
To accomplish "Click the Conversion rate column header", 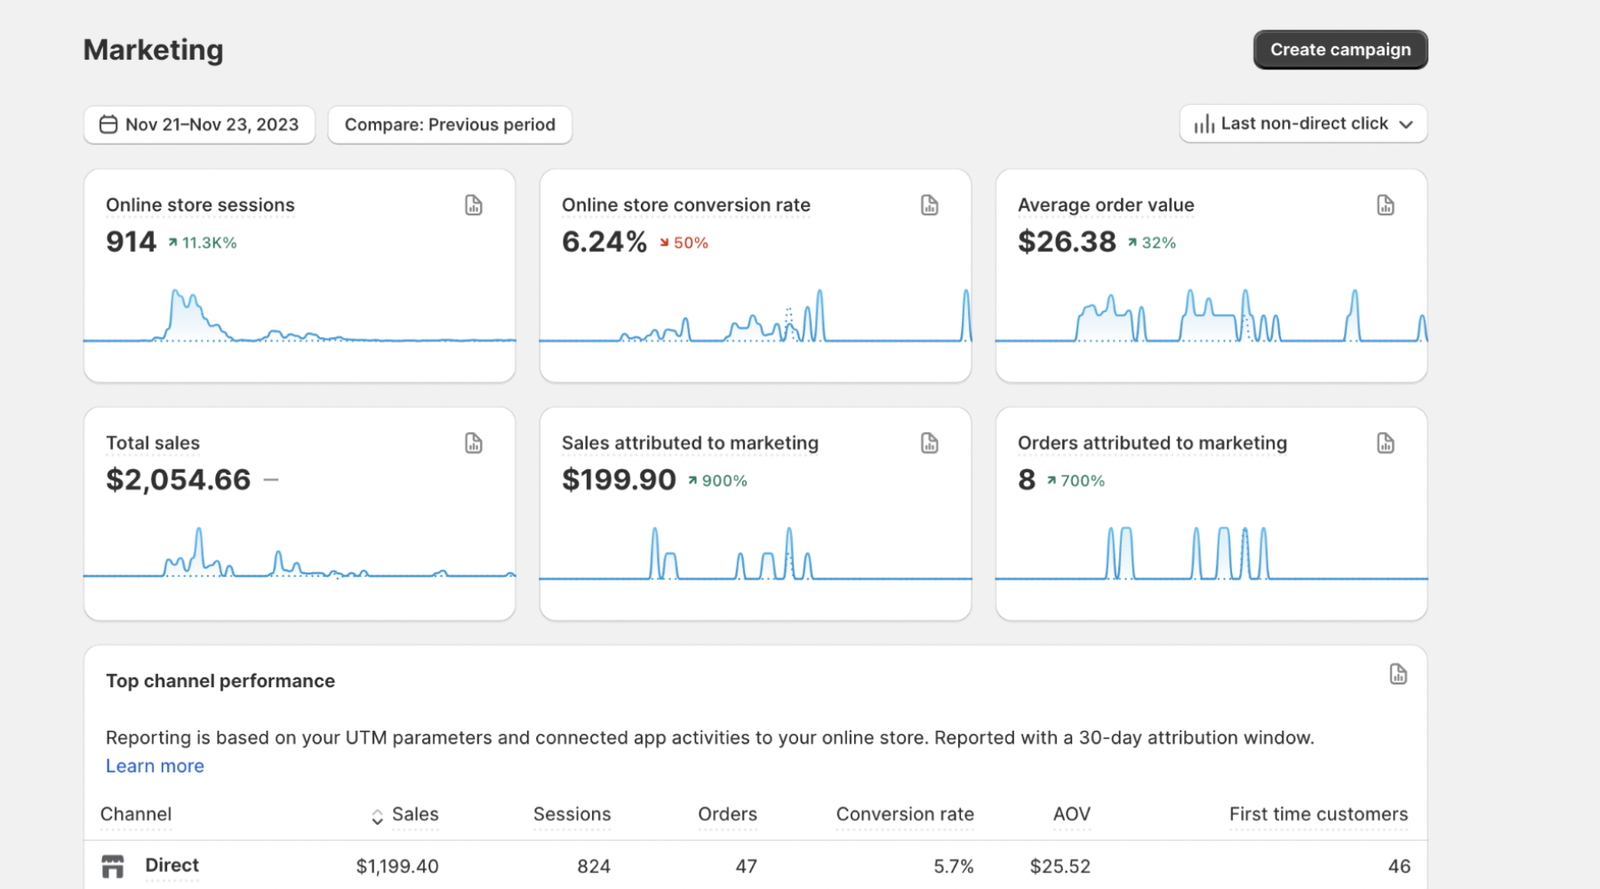I will coord(905,815).
